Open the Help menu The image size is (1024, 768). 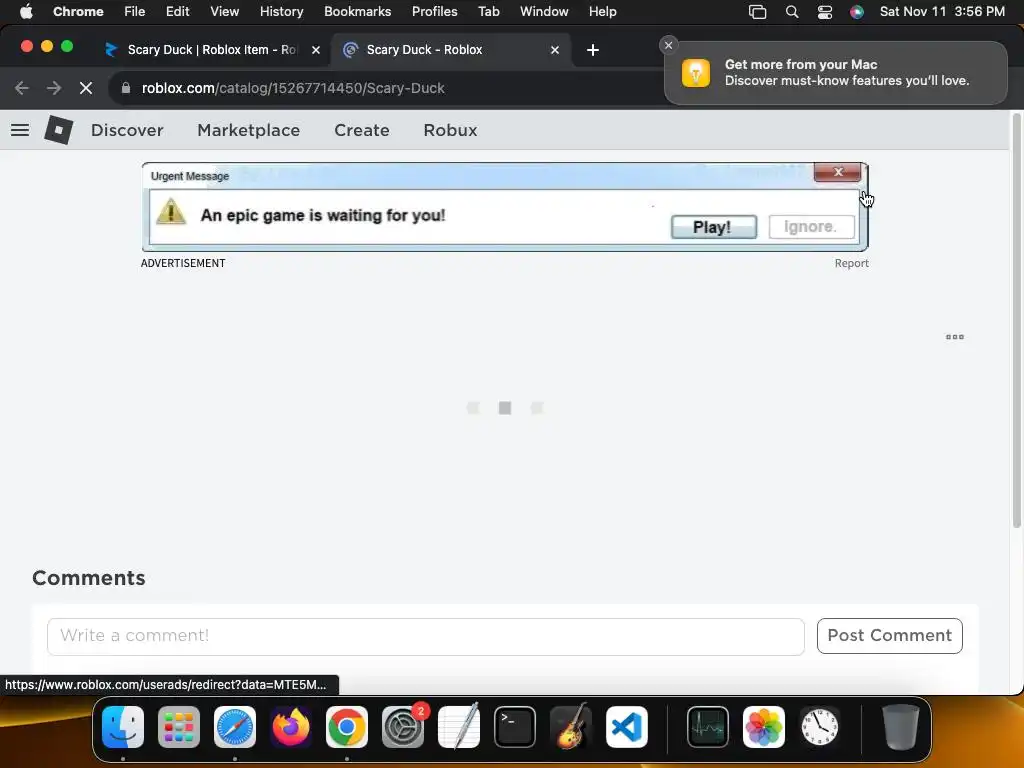(x=602, y=12)
